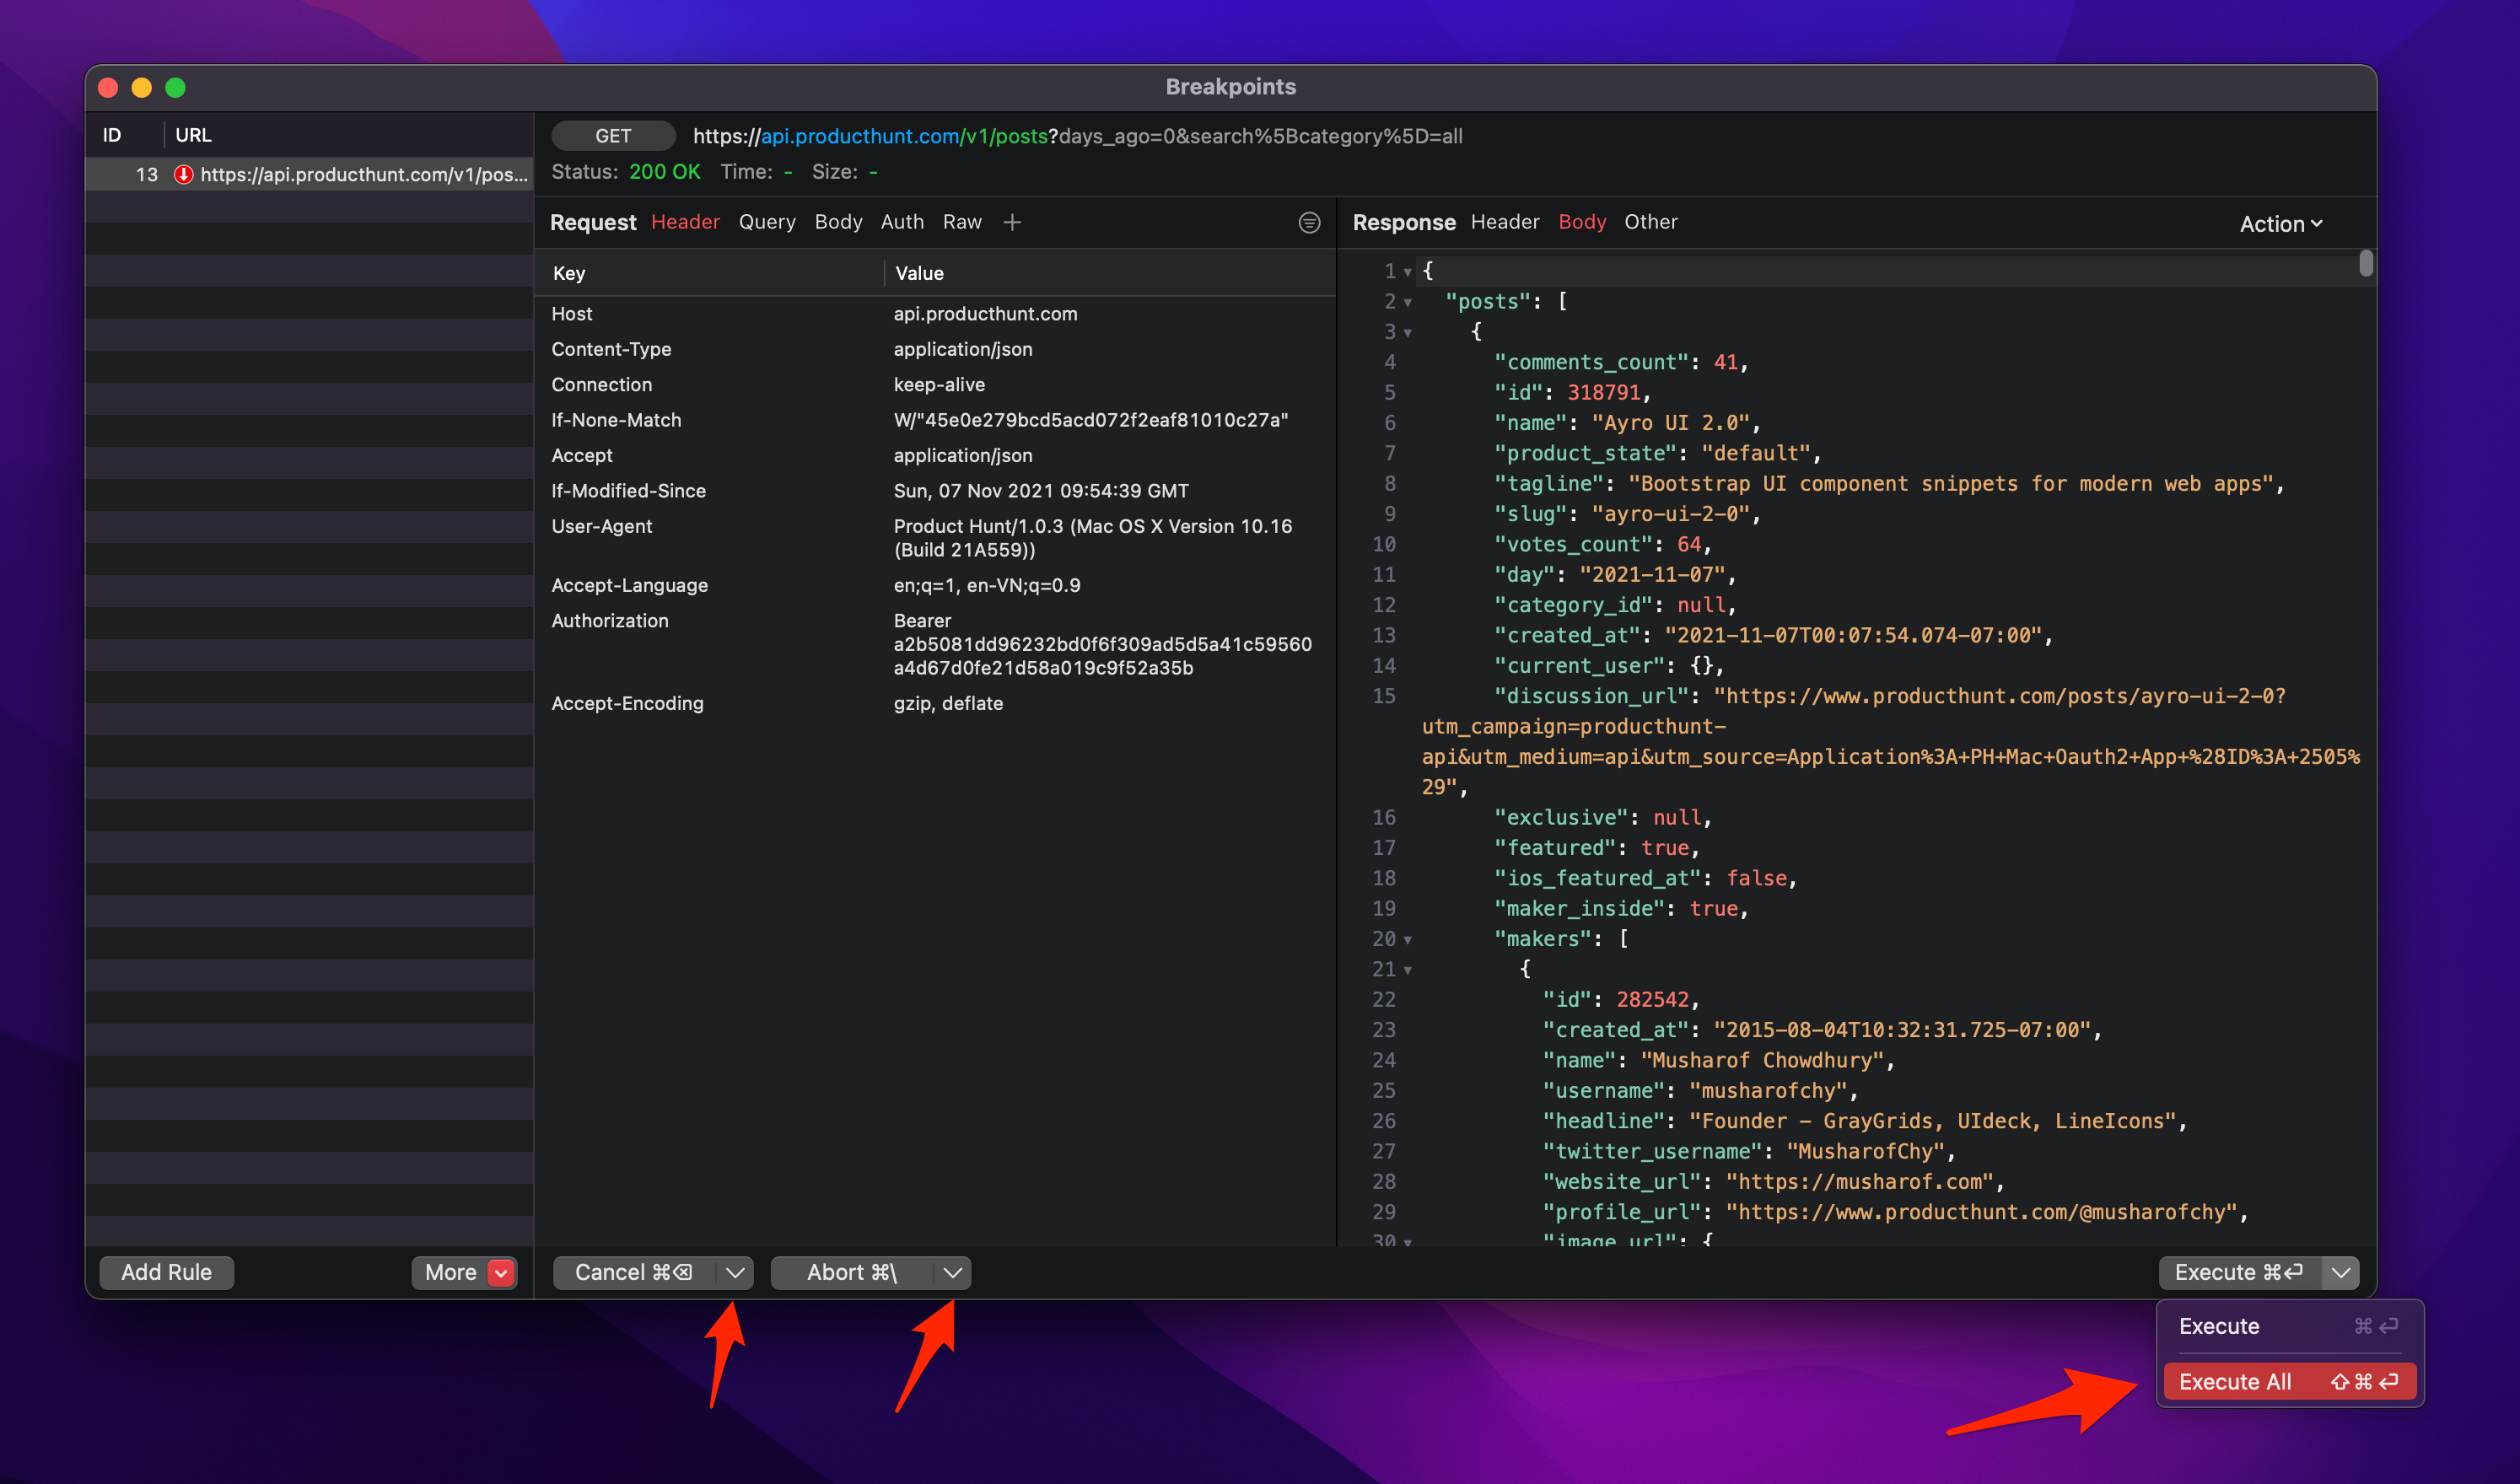2520x1484 pixels.
Task: Open the chevron next to Execute
Action: point(2340,1273)
